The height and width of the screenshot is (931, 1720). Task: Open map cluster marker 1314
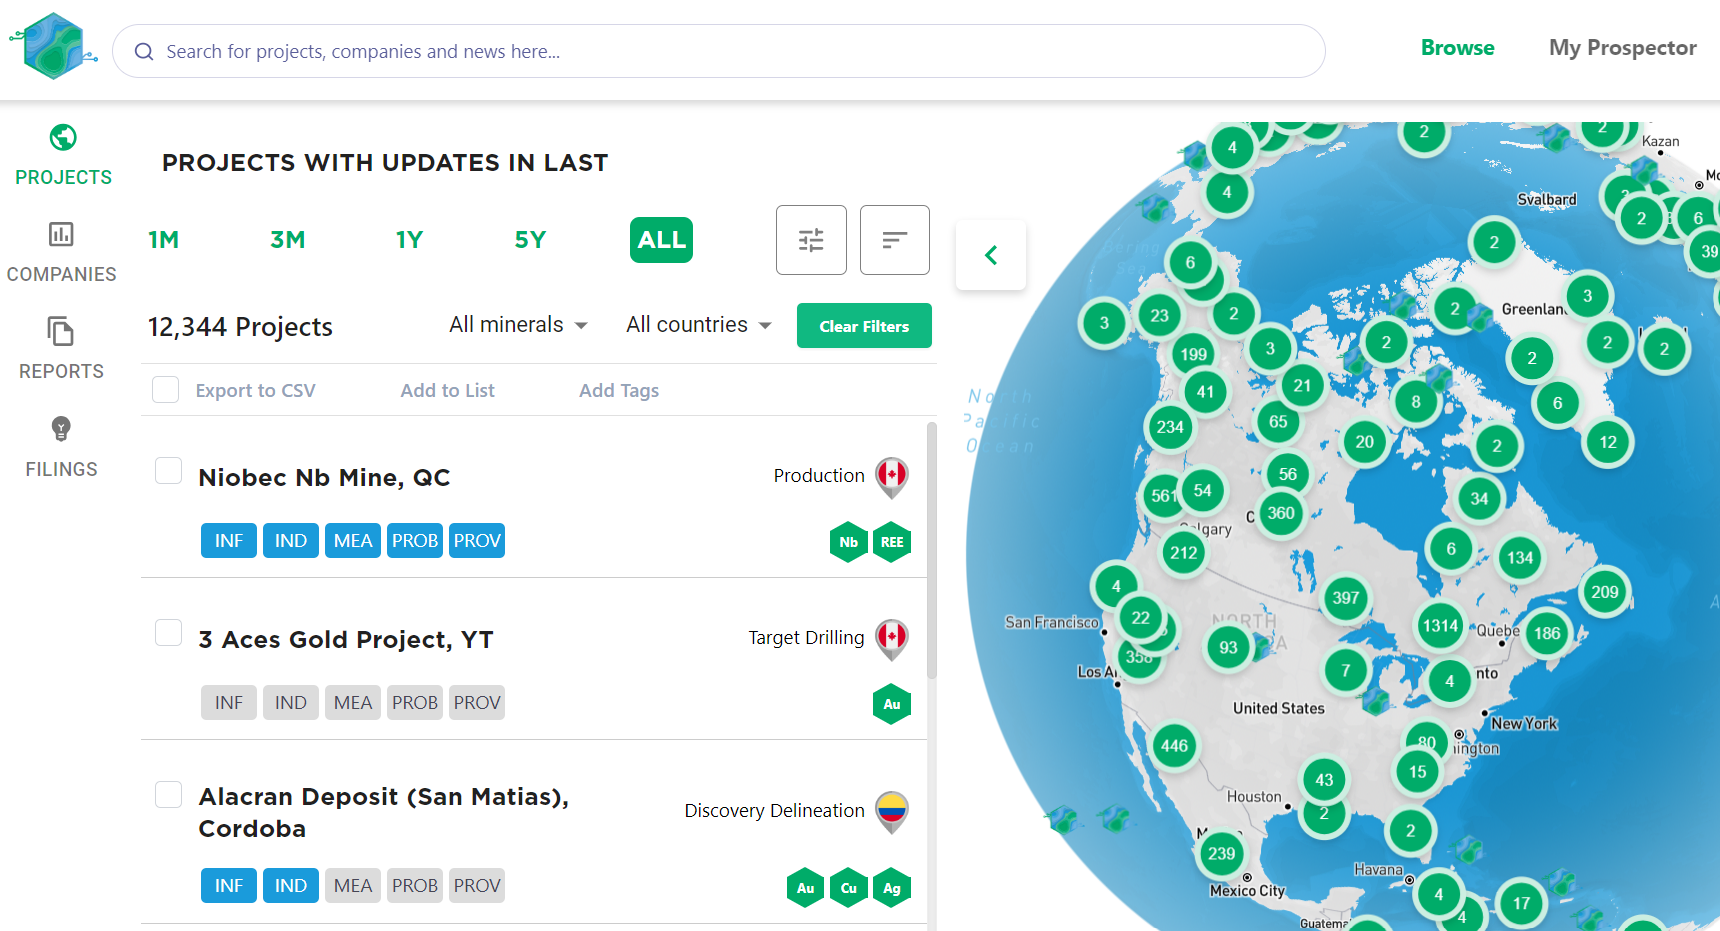1440,626
